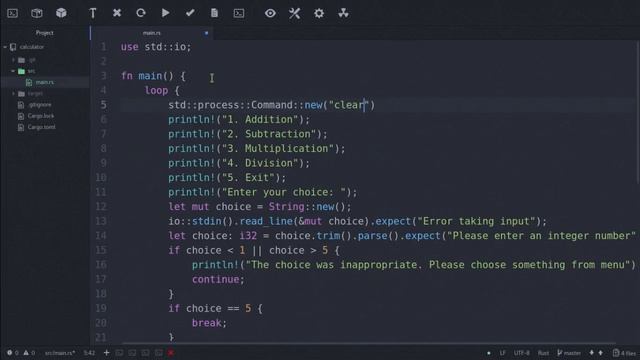Click line number 12 in the gutter
Viewport: 640px width, 360px height.
[x=101, y=207]
